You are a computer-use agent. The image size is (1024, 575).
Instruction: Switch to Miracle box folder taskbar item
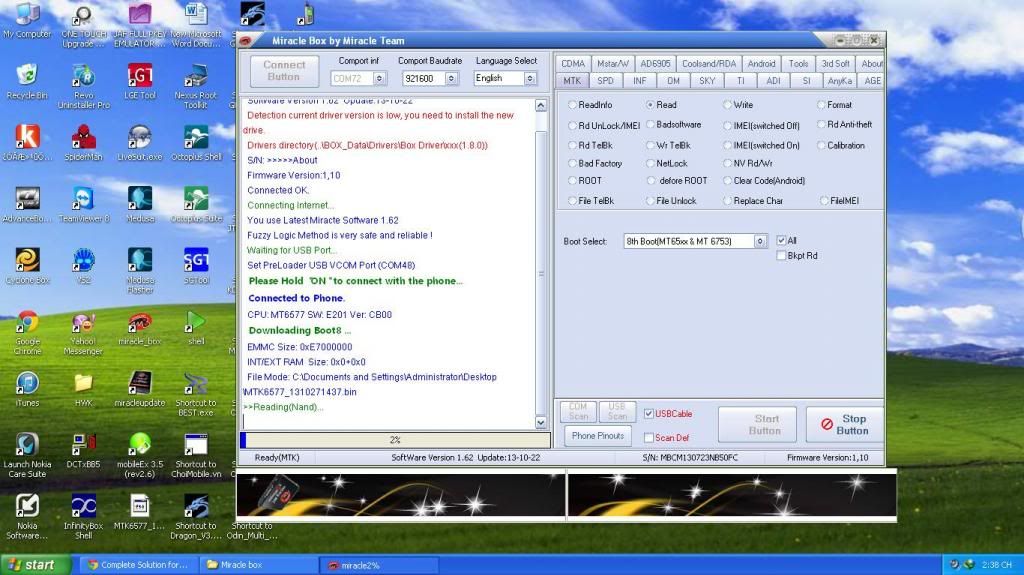tap(258, 565)
